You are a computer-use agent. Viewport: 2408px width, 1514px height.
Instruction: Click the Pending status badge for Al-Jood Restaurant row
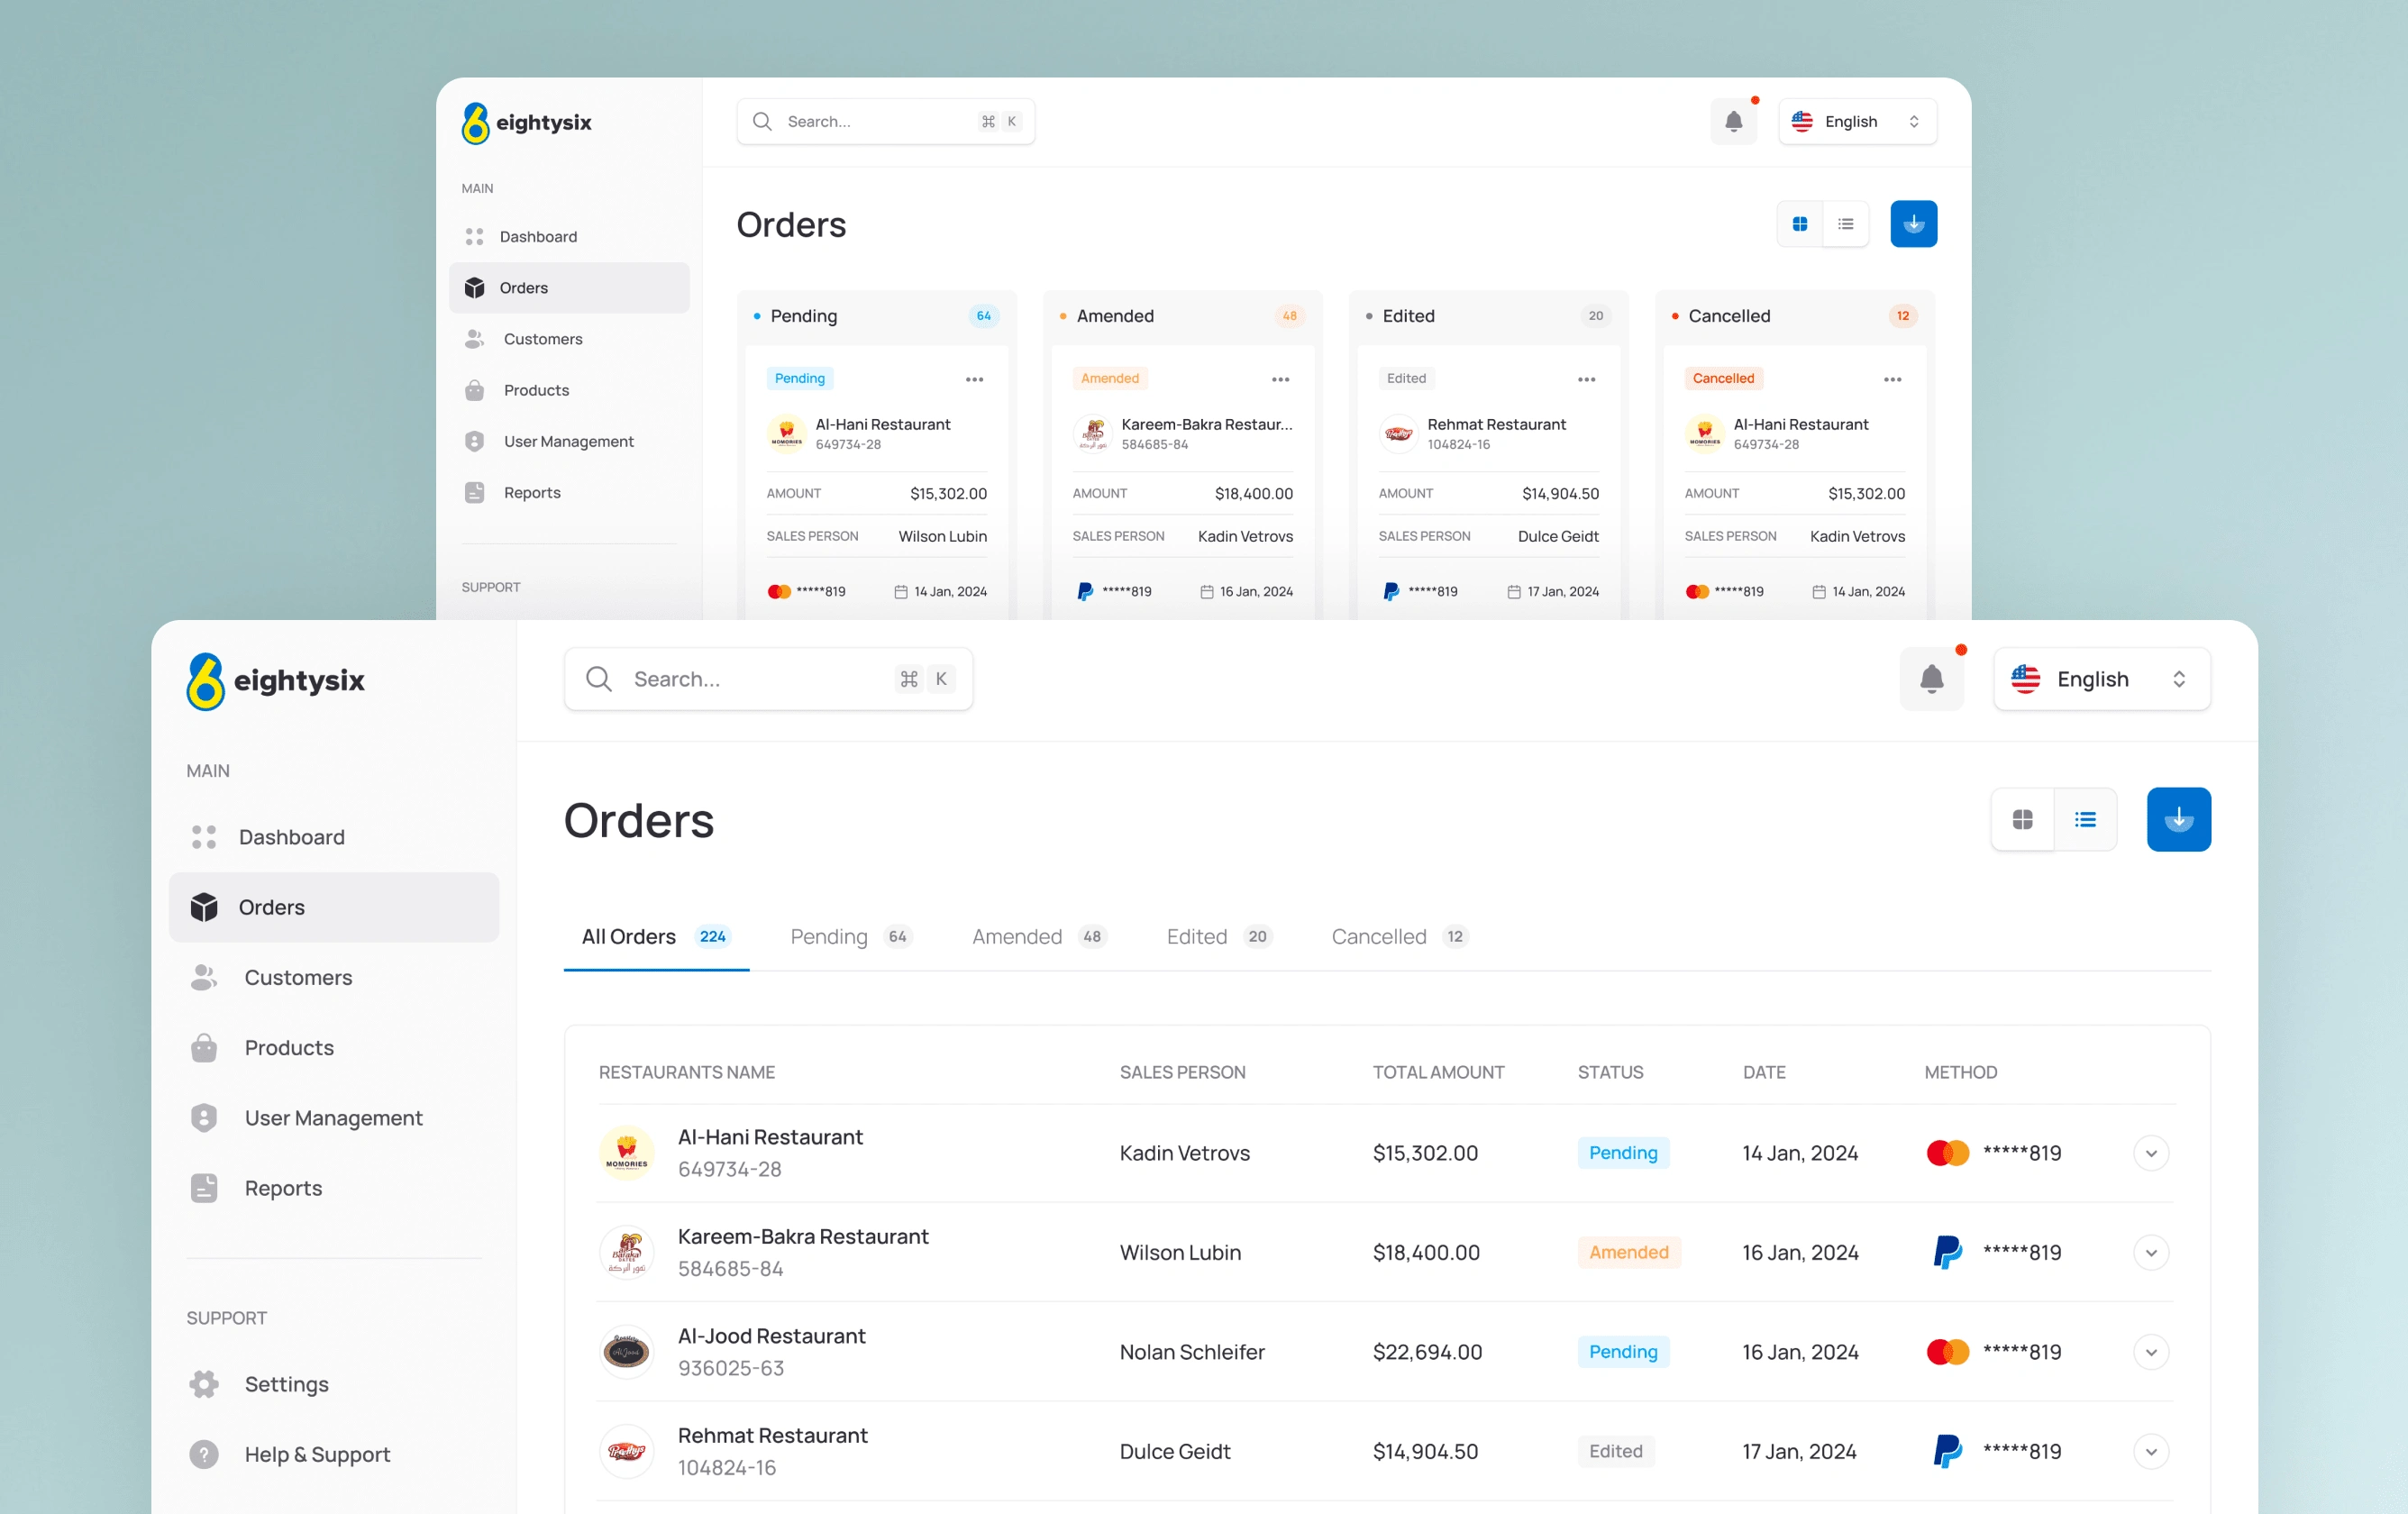click(x=1622, y=1352)
